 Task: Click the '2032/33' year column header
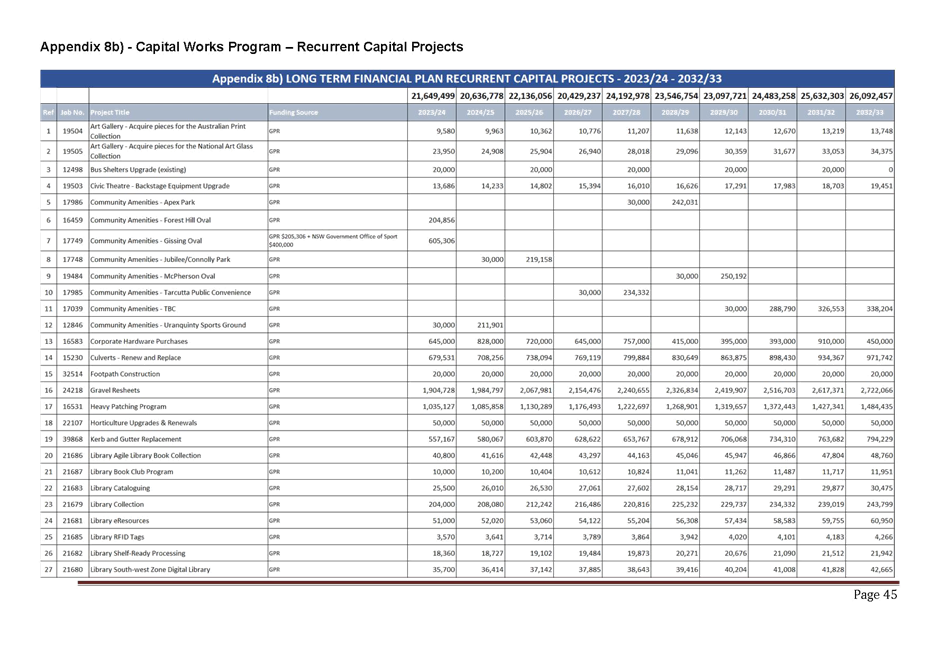pos(869,112)
